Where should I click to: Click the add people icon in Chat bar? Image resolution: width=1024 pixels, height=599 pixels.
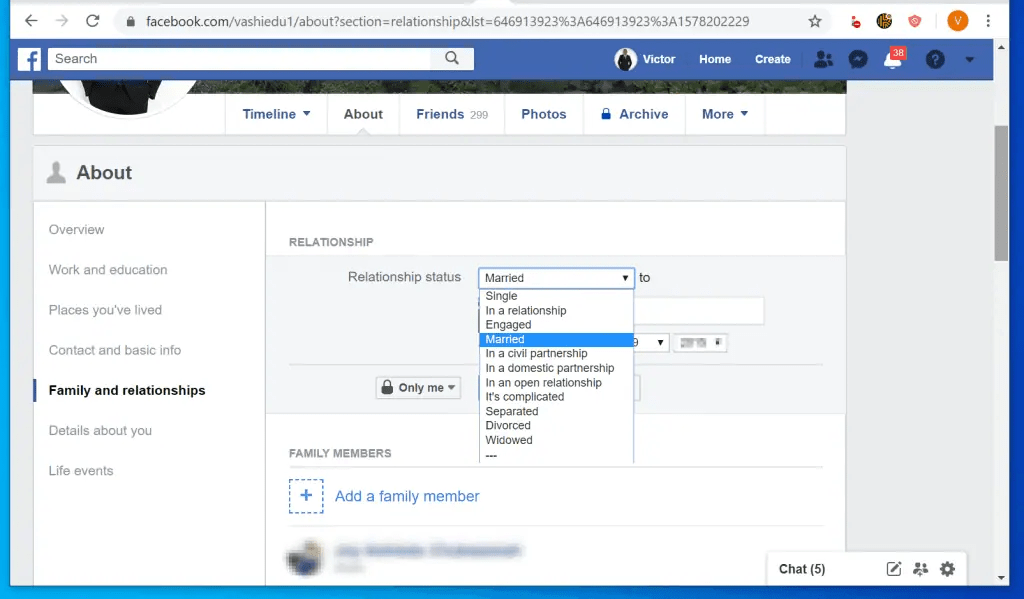point(920,568)
